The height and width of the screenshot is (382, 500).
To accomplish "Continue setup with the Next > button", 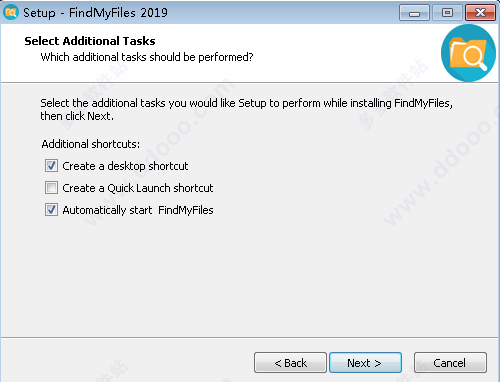I will [365, 363].
